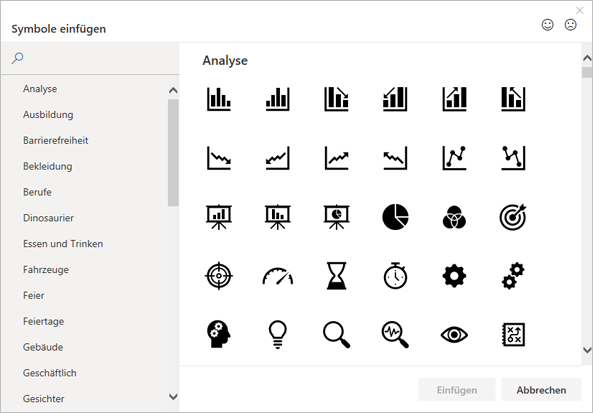Screen dimensions: 593x413
Task: Pick the crosshair target icon
Action: (x=219, y=276)
